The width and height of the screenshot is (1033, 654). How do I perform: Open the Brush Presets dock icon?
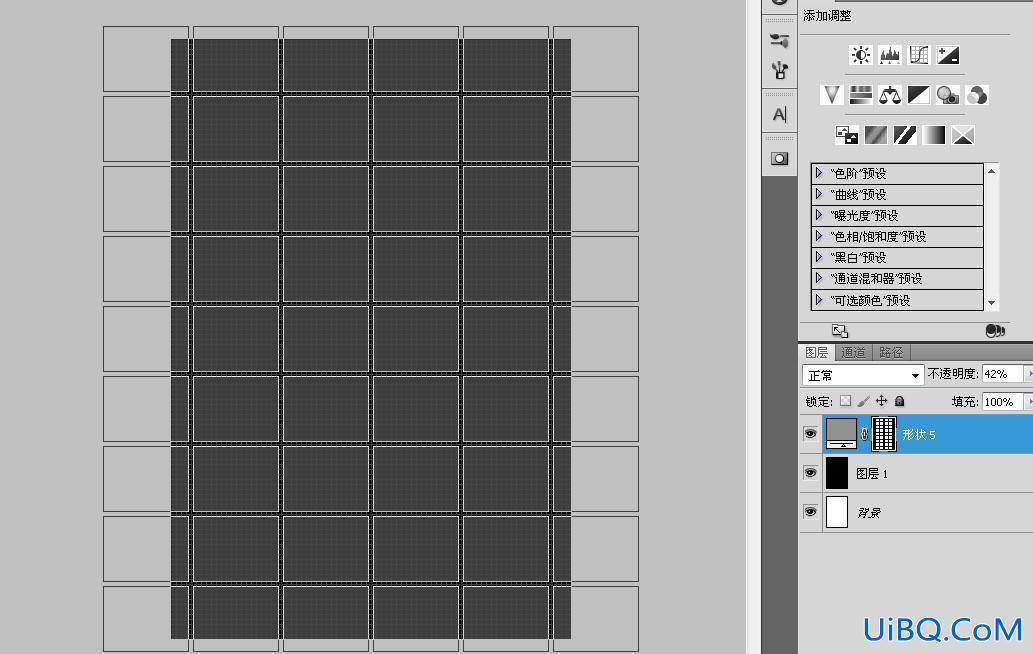pyautogui.click(x=779, y=70)
